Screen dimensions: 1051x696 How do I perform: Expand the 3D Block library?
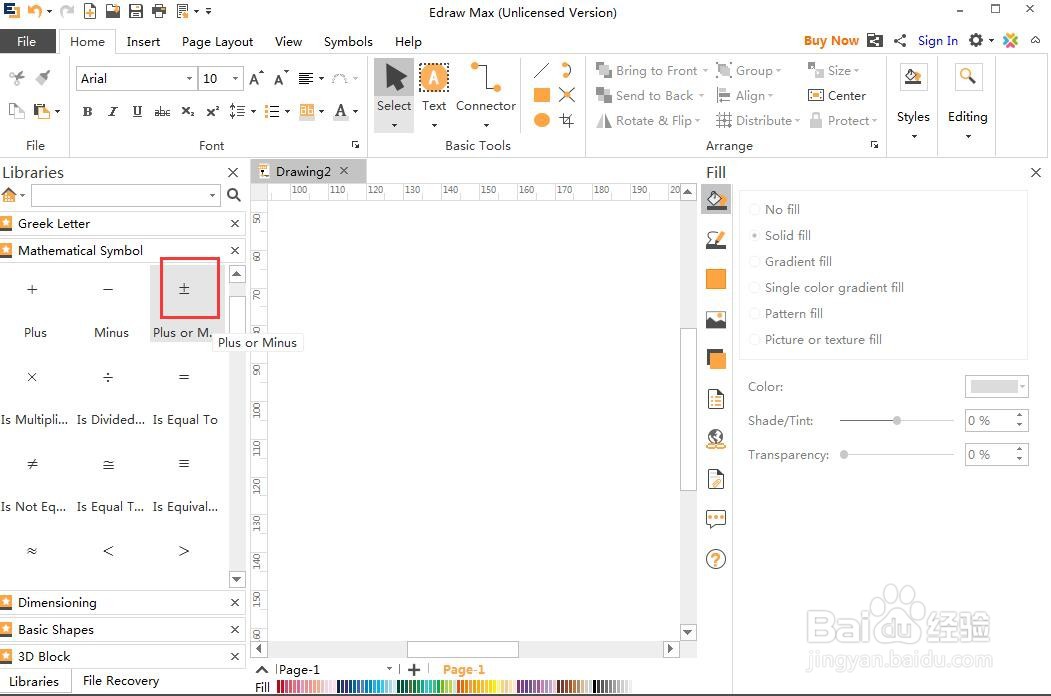tap(121, 656)
